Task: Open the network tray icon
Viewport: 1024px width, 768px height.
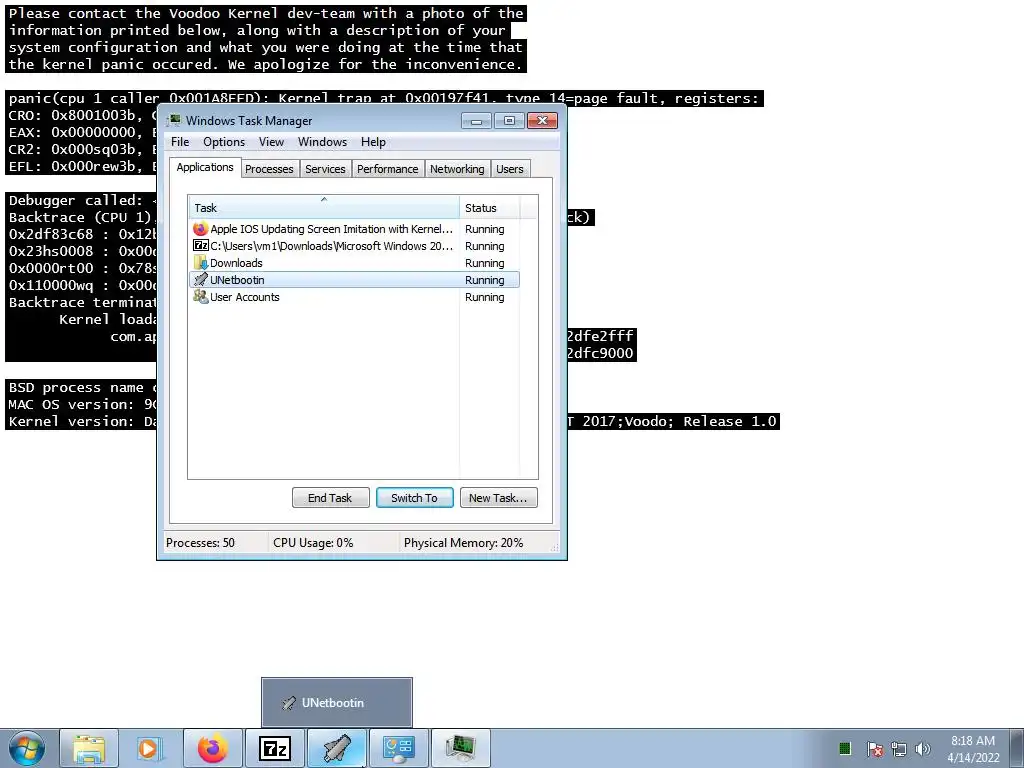Action: point(899,749)
